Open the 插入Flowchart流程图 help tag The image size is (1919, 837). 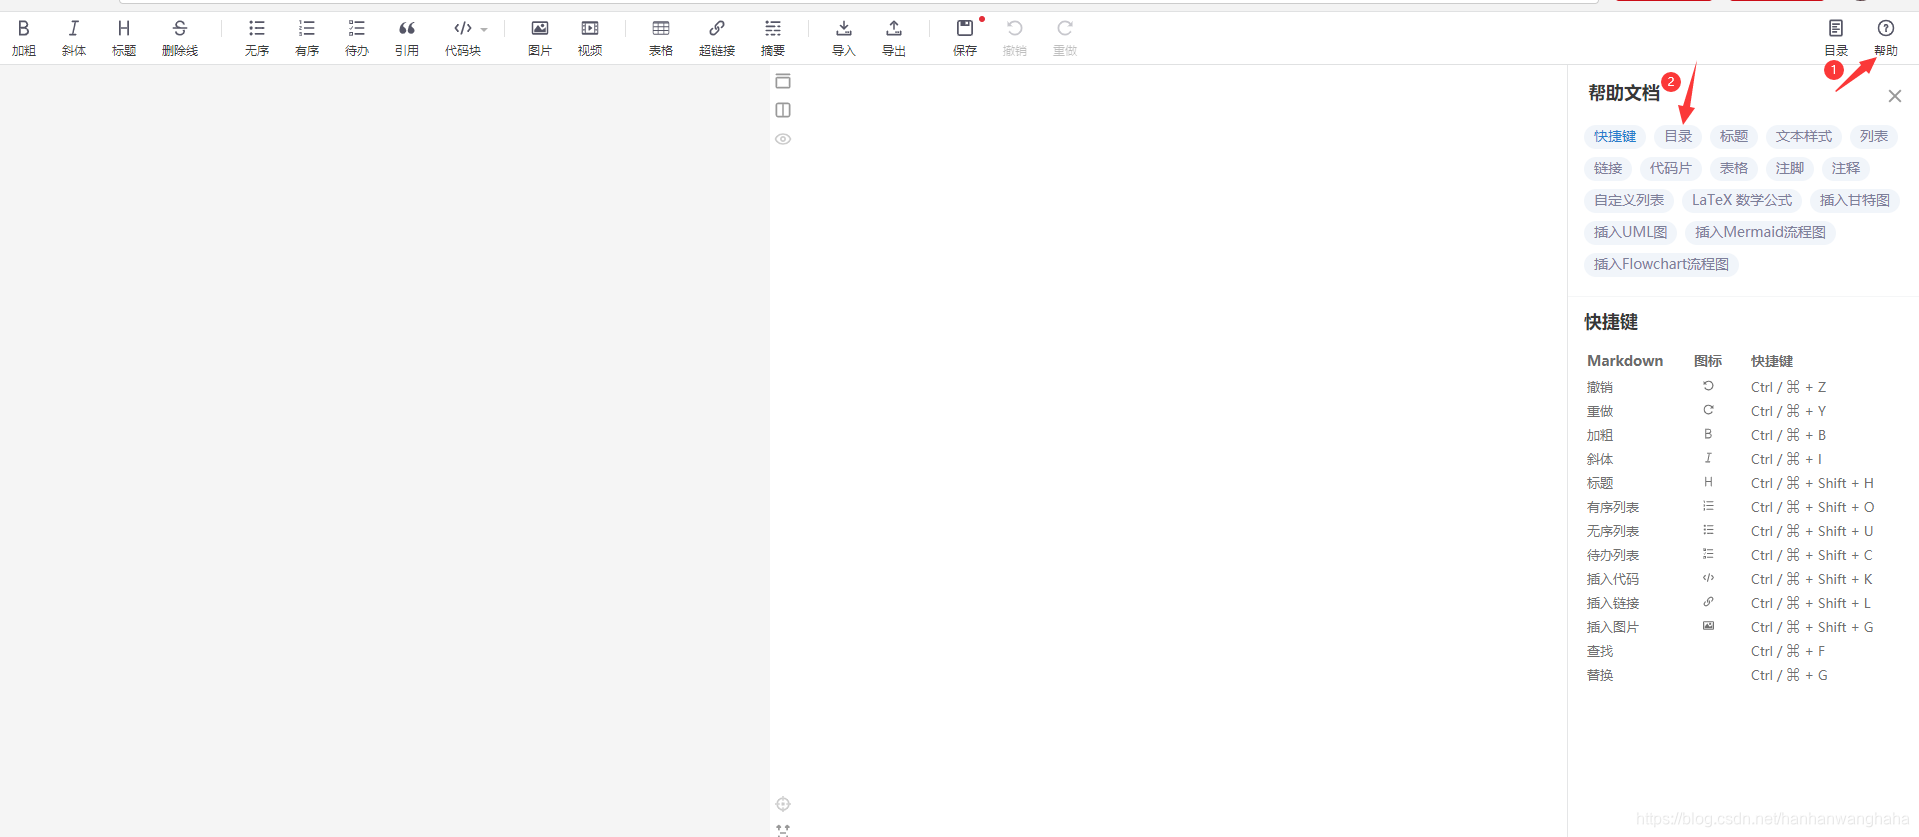(x=1662, y=264)
